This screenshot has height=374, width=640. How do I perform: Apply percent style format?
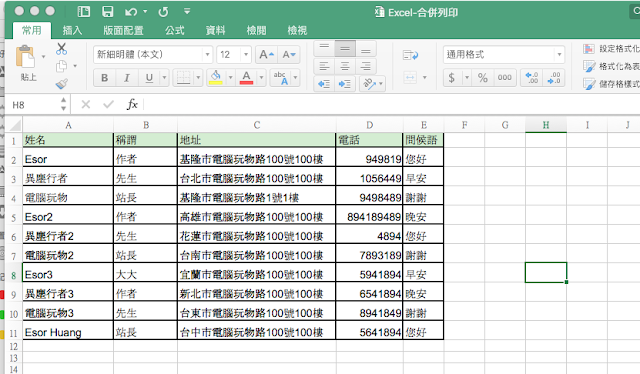point(483,78)
